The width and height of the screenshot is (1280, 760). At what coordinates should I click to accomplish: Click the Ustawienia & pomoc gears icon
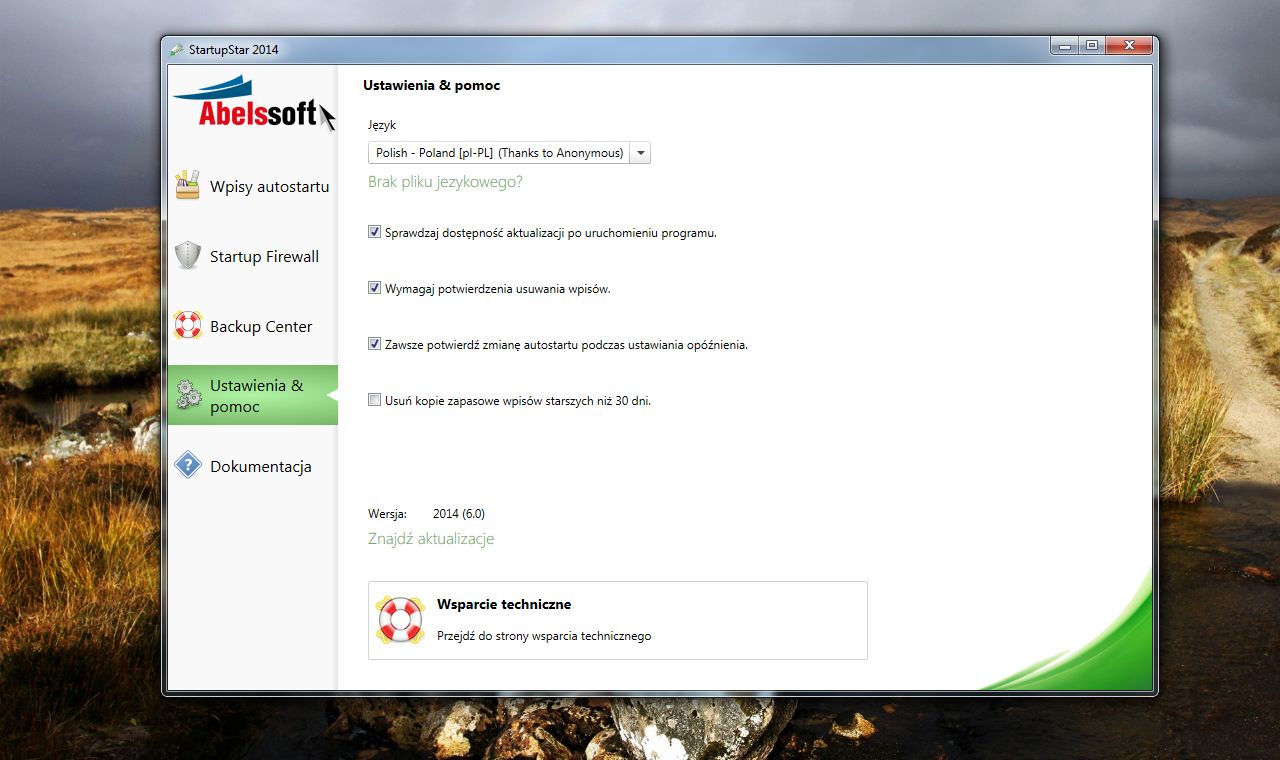188,395
